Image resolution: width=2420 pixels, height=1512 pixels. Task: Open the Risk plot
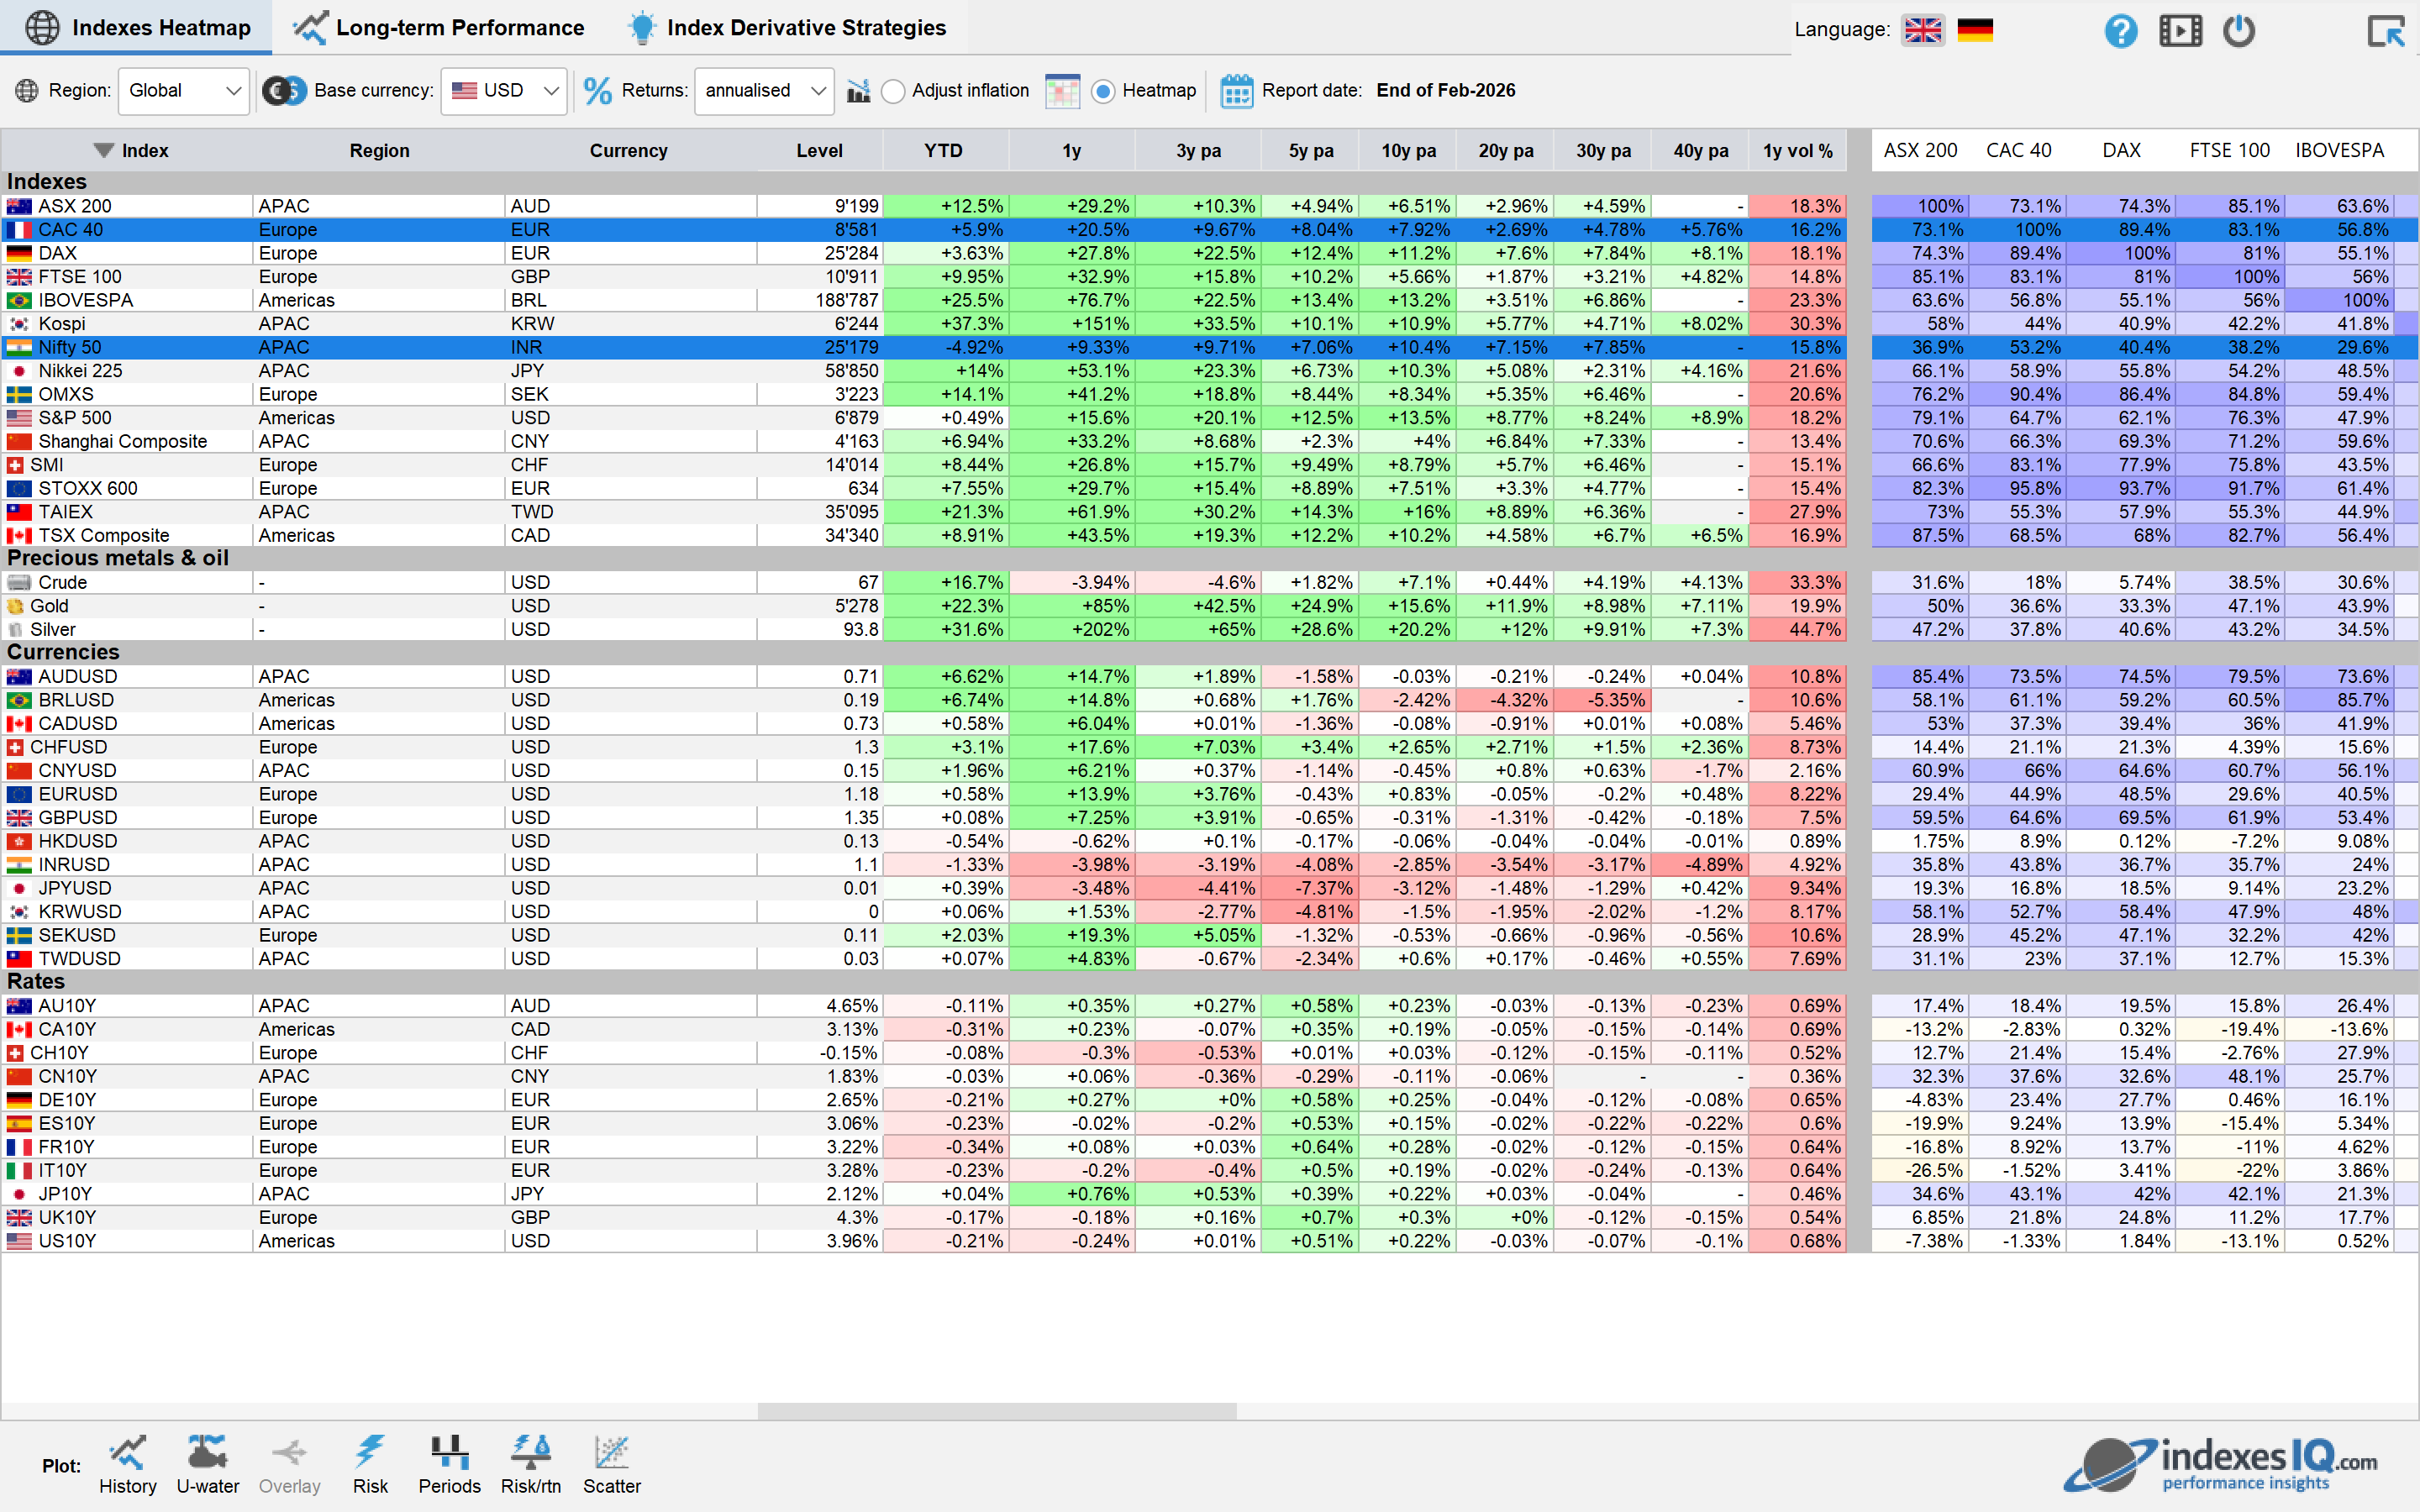[370, 1465]
